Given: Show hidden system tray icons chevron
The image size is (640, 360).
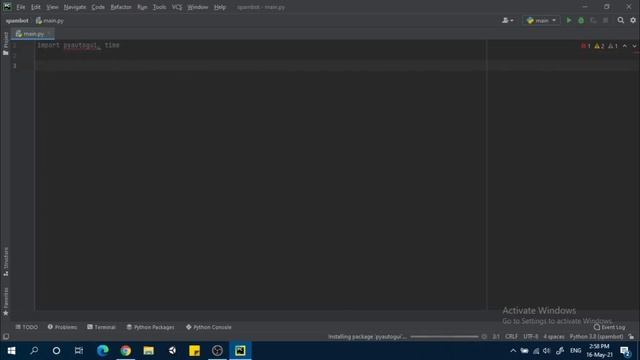Looking at the screenshot, I should click(513, 351).
